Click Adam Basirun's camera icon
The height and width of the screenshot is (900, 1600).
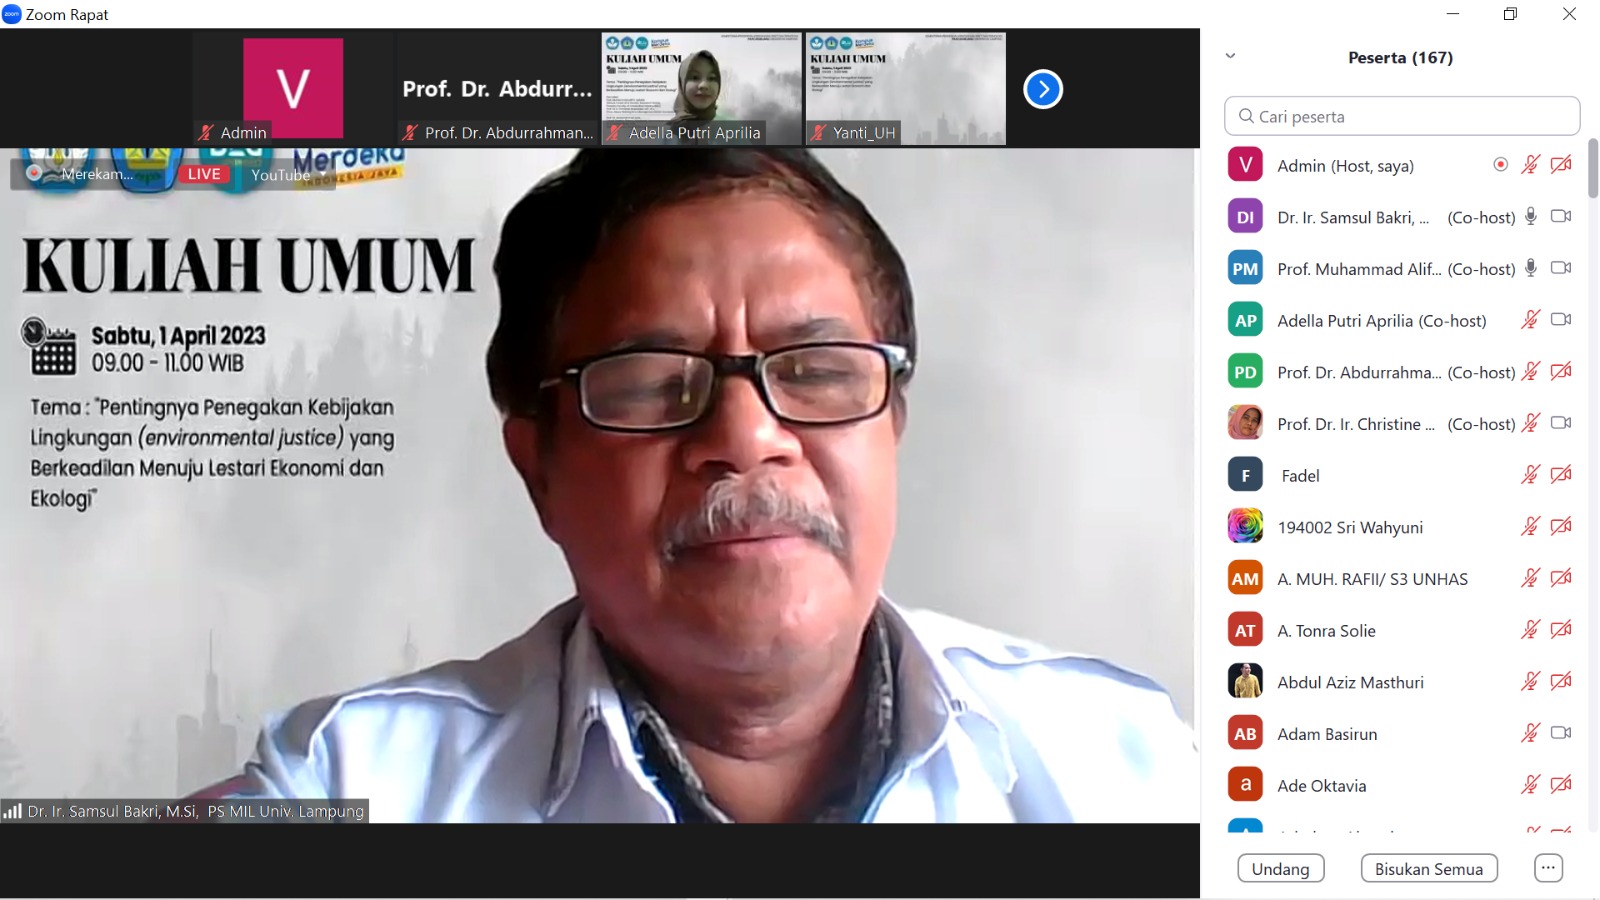(1560, 733)
